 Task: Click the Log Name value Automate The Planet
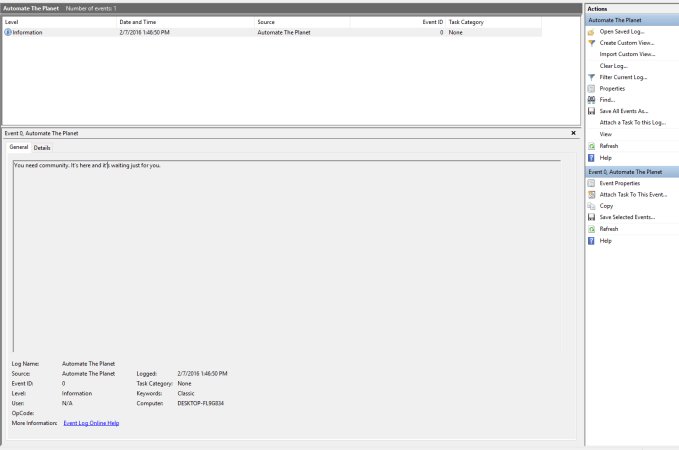88,364
